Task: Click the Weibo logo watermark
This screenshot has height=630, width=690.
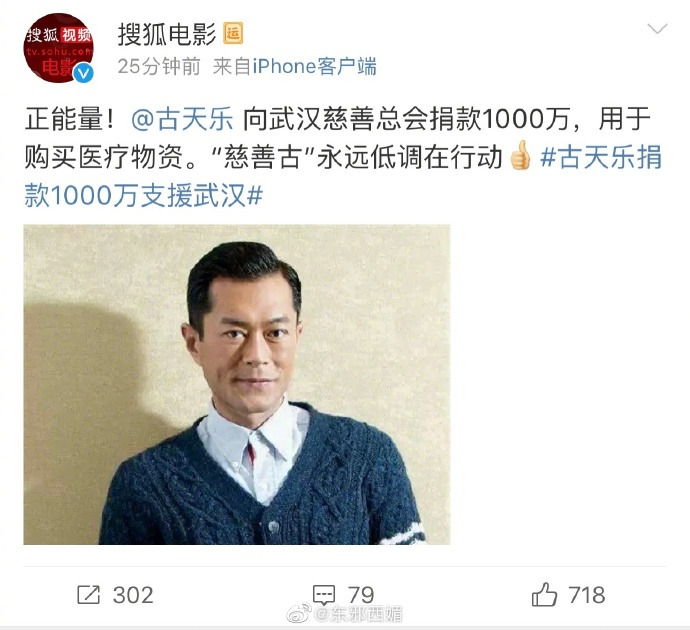Action: 299,613
